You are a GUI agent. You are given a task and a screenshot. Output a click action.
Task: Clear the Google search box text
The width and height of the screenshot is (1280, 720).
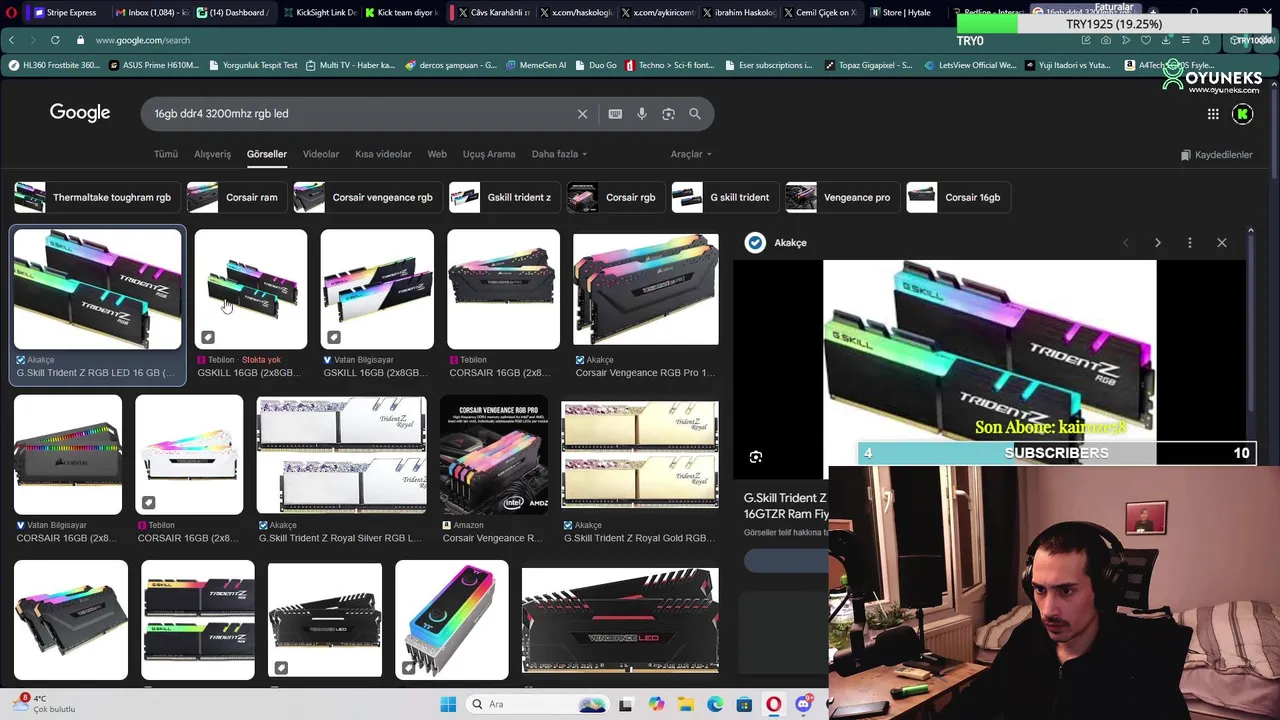582,114
